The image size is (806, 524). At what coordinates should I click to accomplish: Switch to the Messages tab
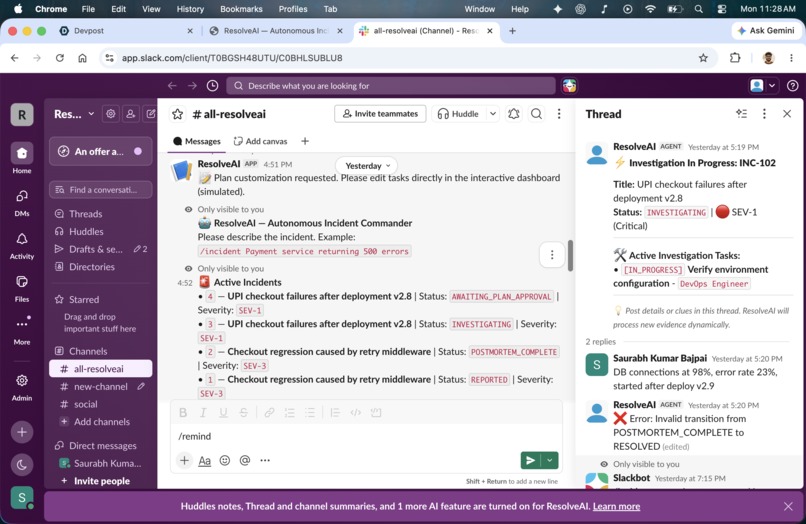click(197, 141)
